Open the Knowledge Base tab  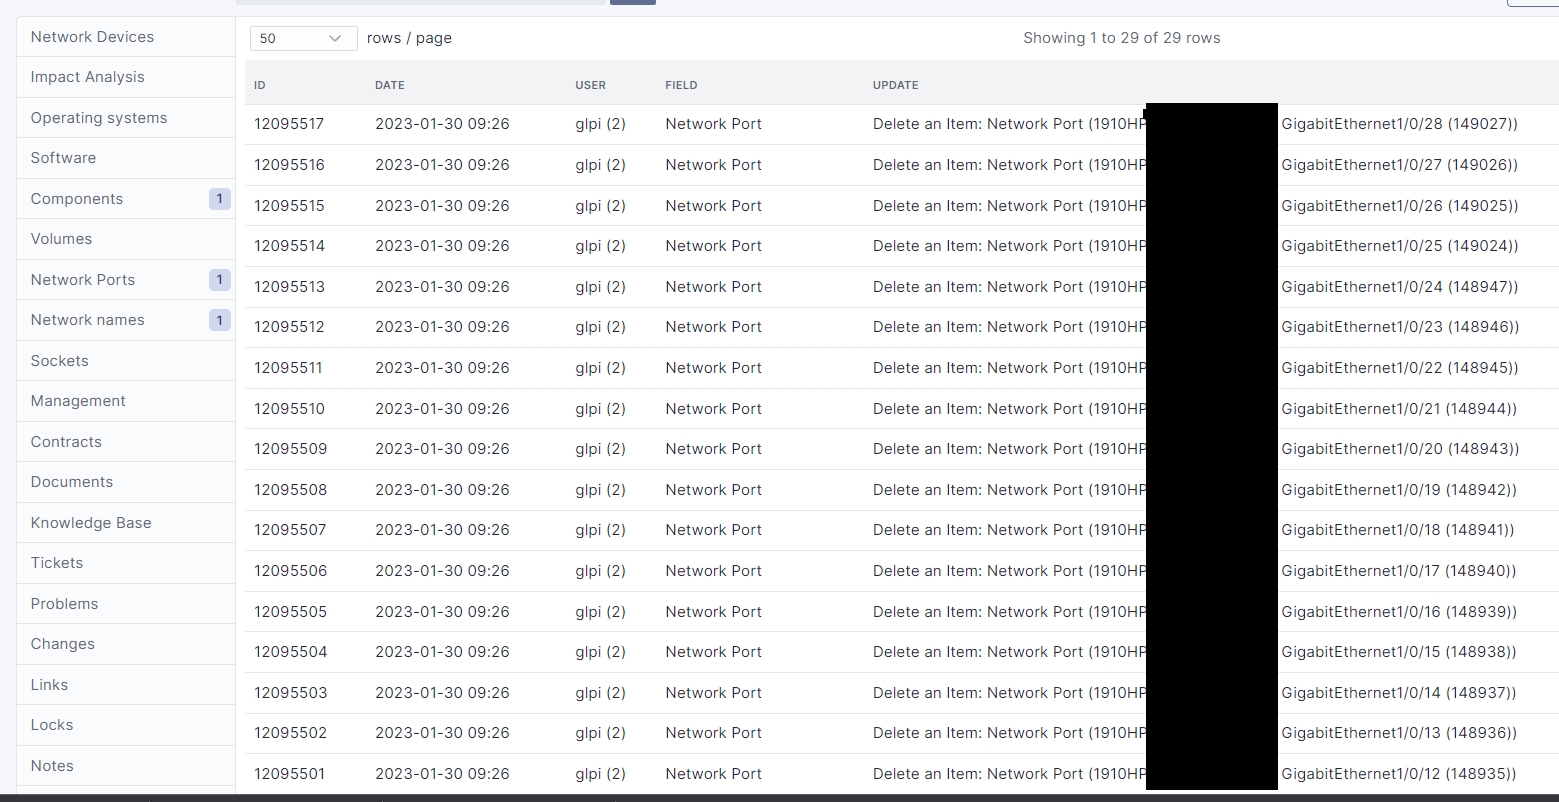(x=91, y=522)
